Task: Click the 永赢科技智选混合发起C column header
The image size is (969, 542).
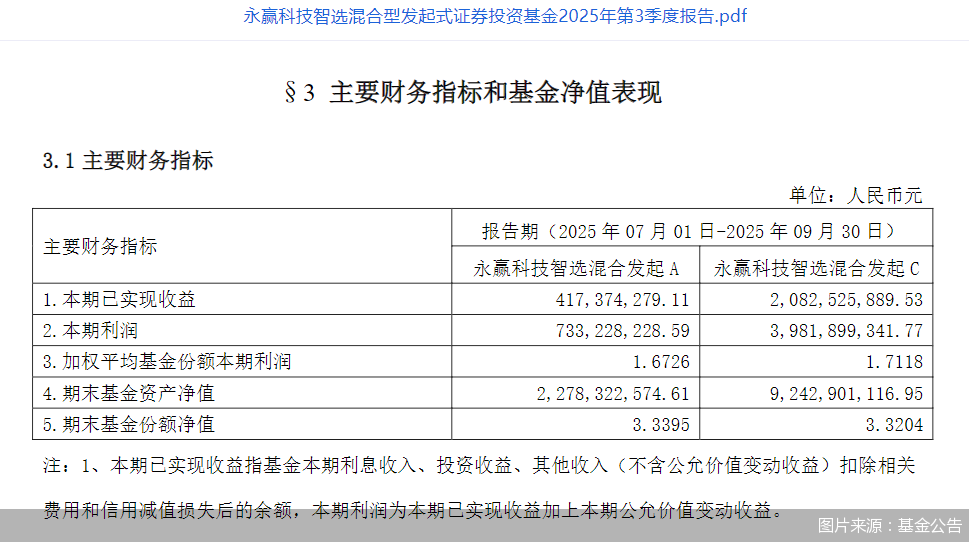Action: 816,268
